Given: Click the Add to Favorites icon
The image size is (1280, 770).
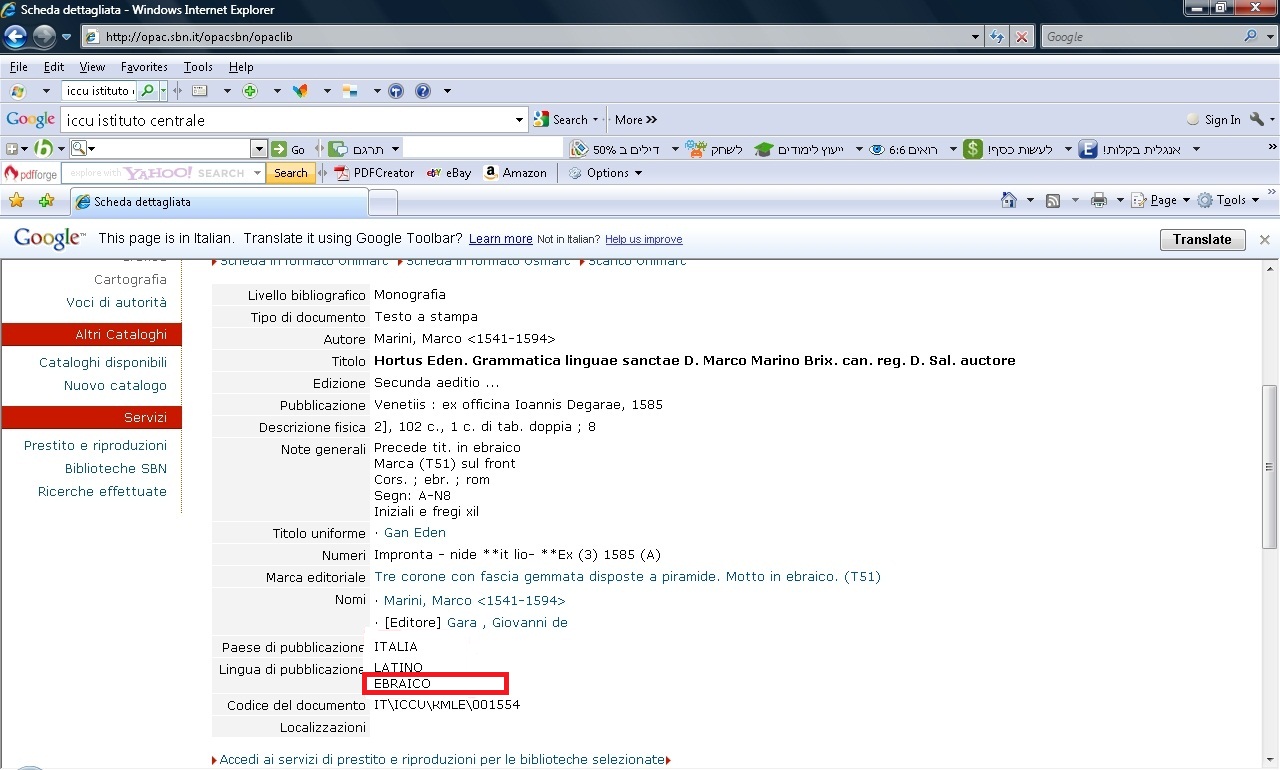Looking at the screenshot, I should (x=46, y=201).
